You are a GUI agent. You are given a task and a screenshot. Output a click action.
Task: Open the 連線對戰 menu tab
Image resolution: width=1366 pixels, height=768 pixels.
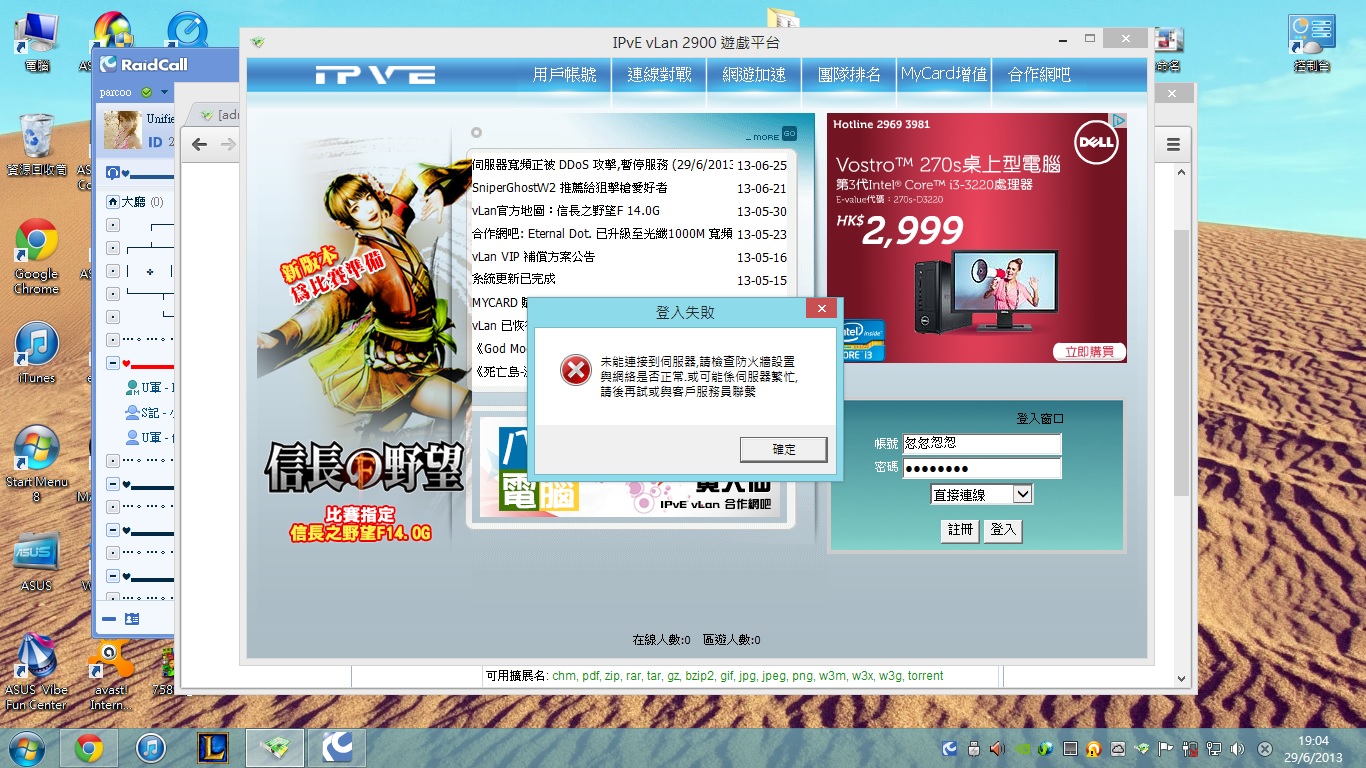(x=659, y=75)
